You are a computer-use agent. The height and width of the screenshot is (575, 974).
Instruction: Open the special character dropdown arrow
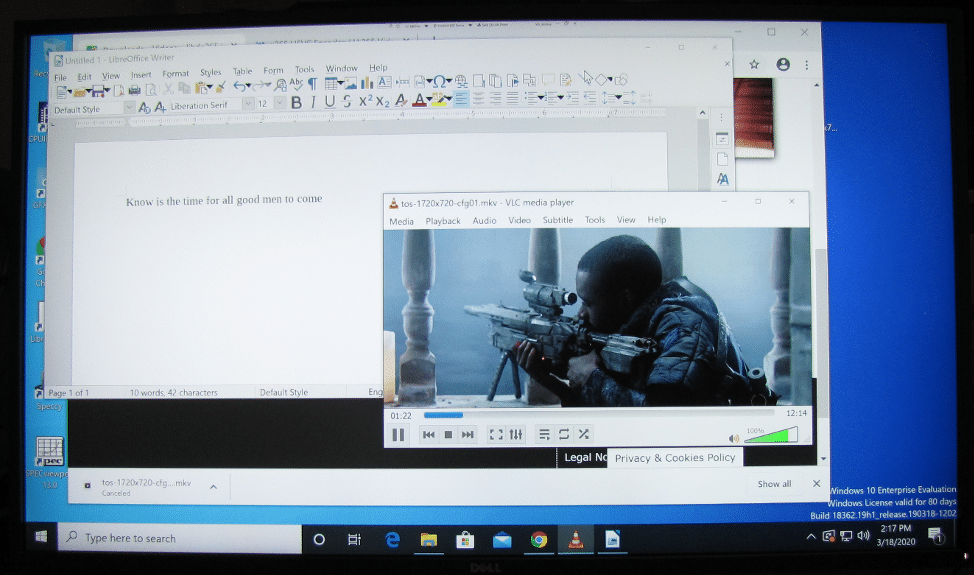[449, 81]
